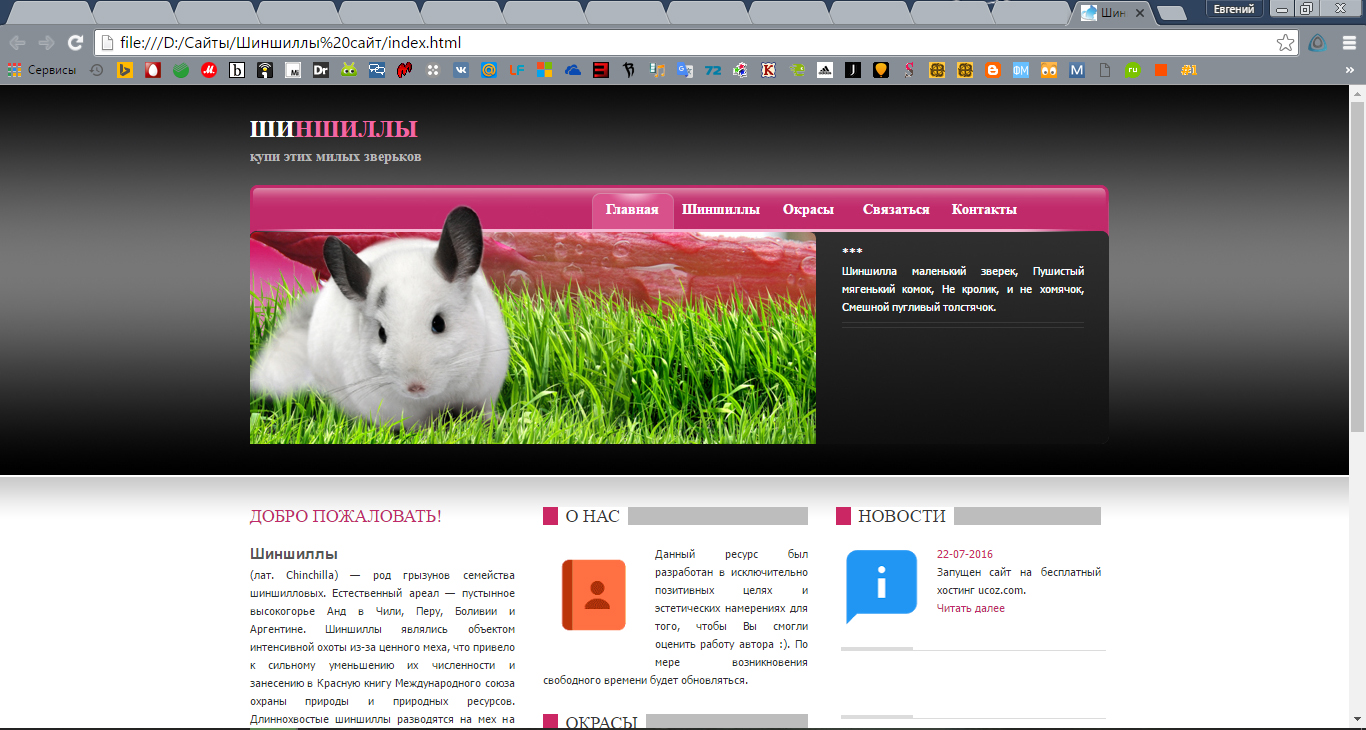The image size is (1366, 730).
Task: Click the forward navigation arrow
Action: click(46, 43)
